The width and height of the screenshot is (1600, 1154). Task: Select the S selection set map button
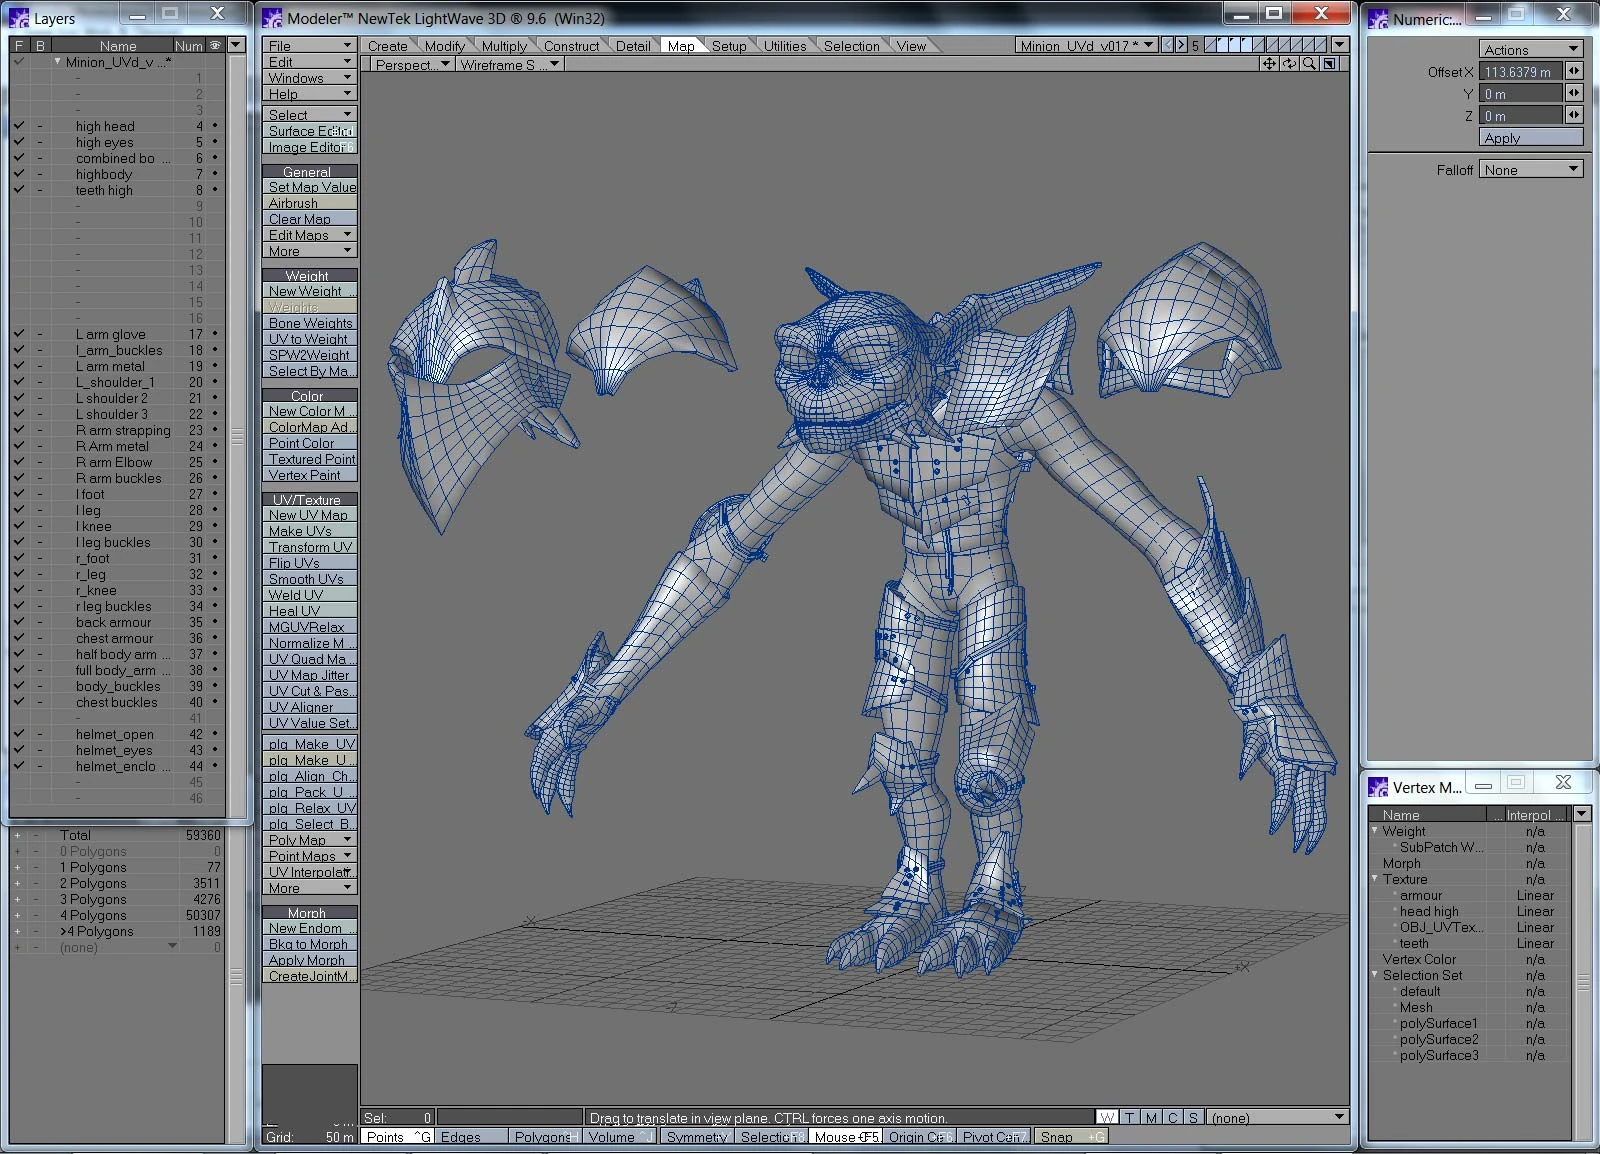click(1193, 1117)
